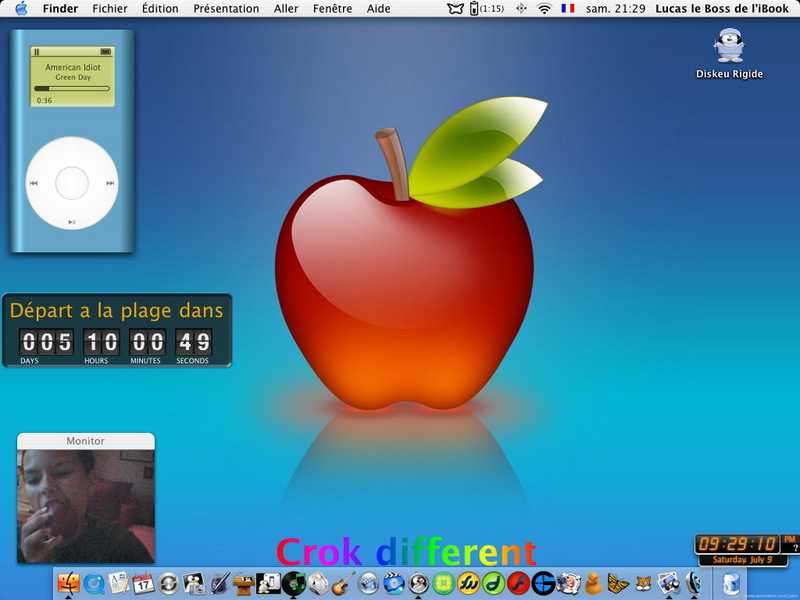Launch Dreamweaver from the Dock
The width and height of the screenshot is (800, 600).
(493, 583)
